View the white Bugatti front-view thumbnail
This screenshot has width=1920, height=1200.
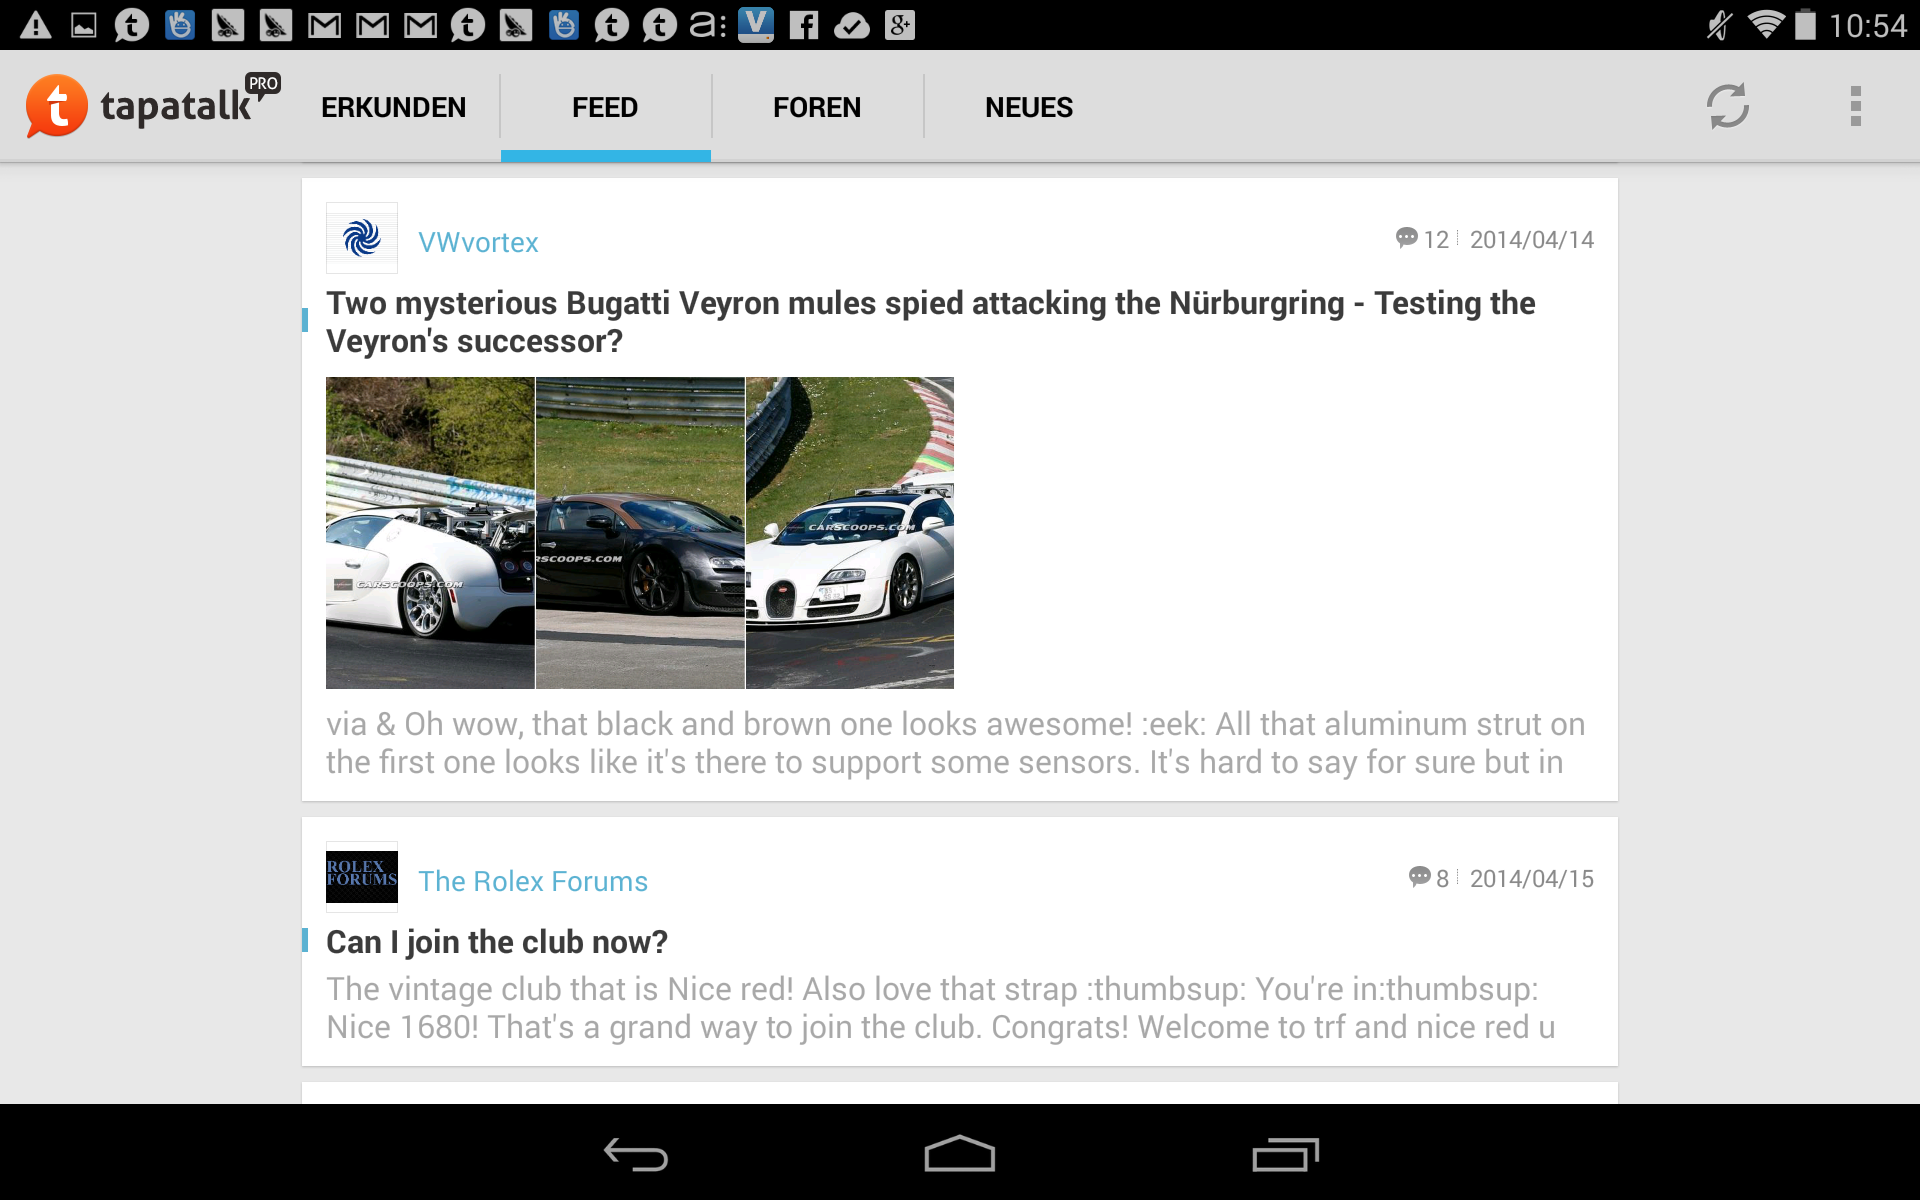pyautogui.click(x=850, y=532)
